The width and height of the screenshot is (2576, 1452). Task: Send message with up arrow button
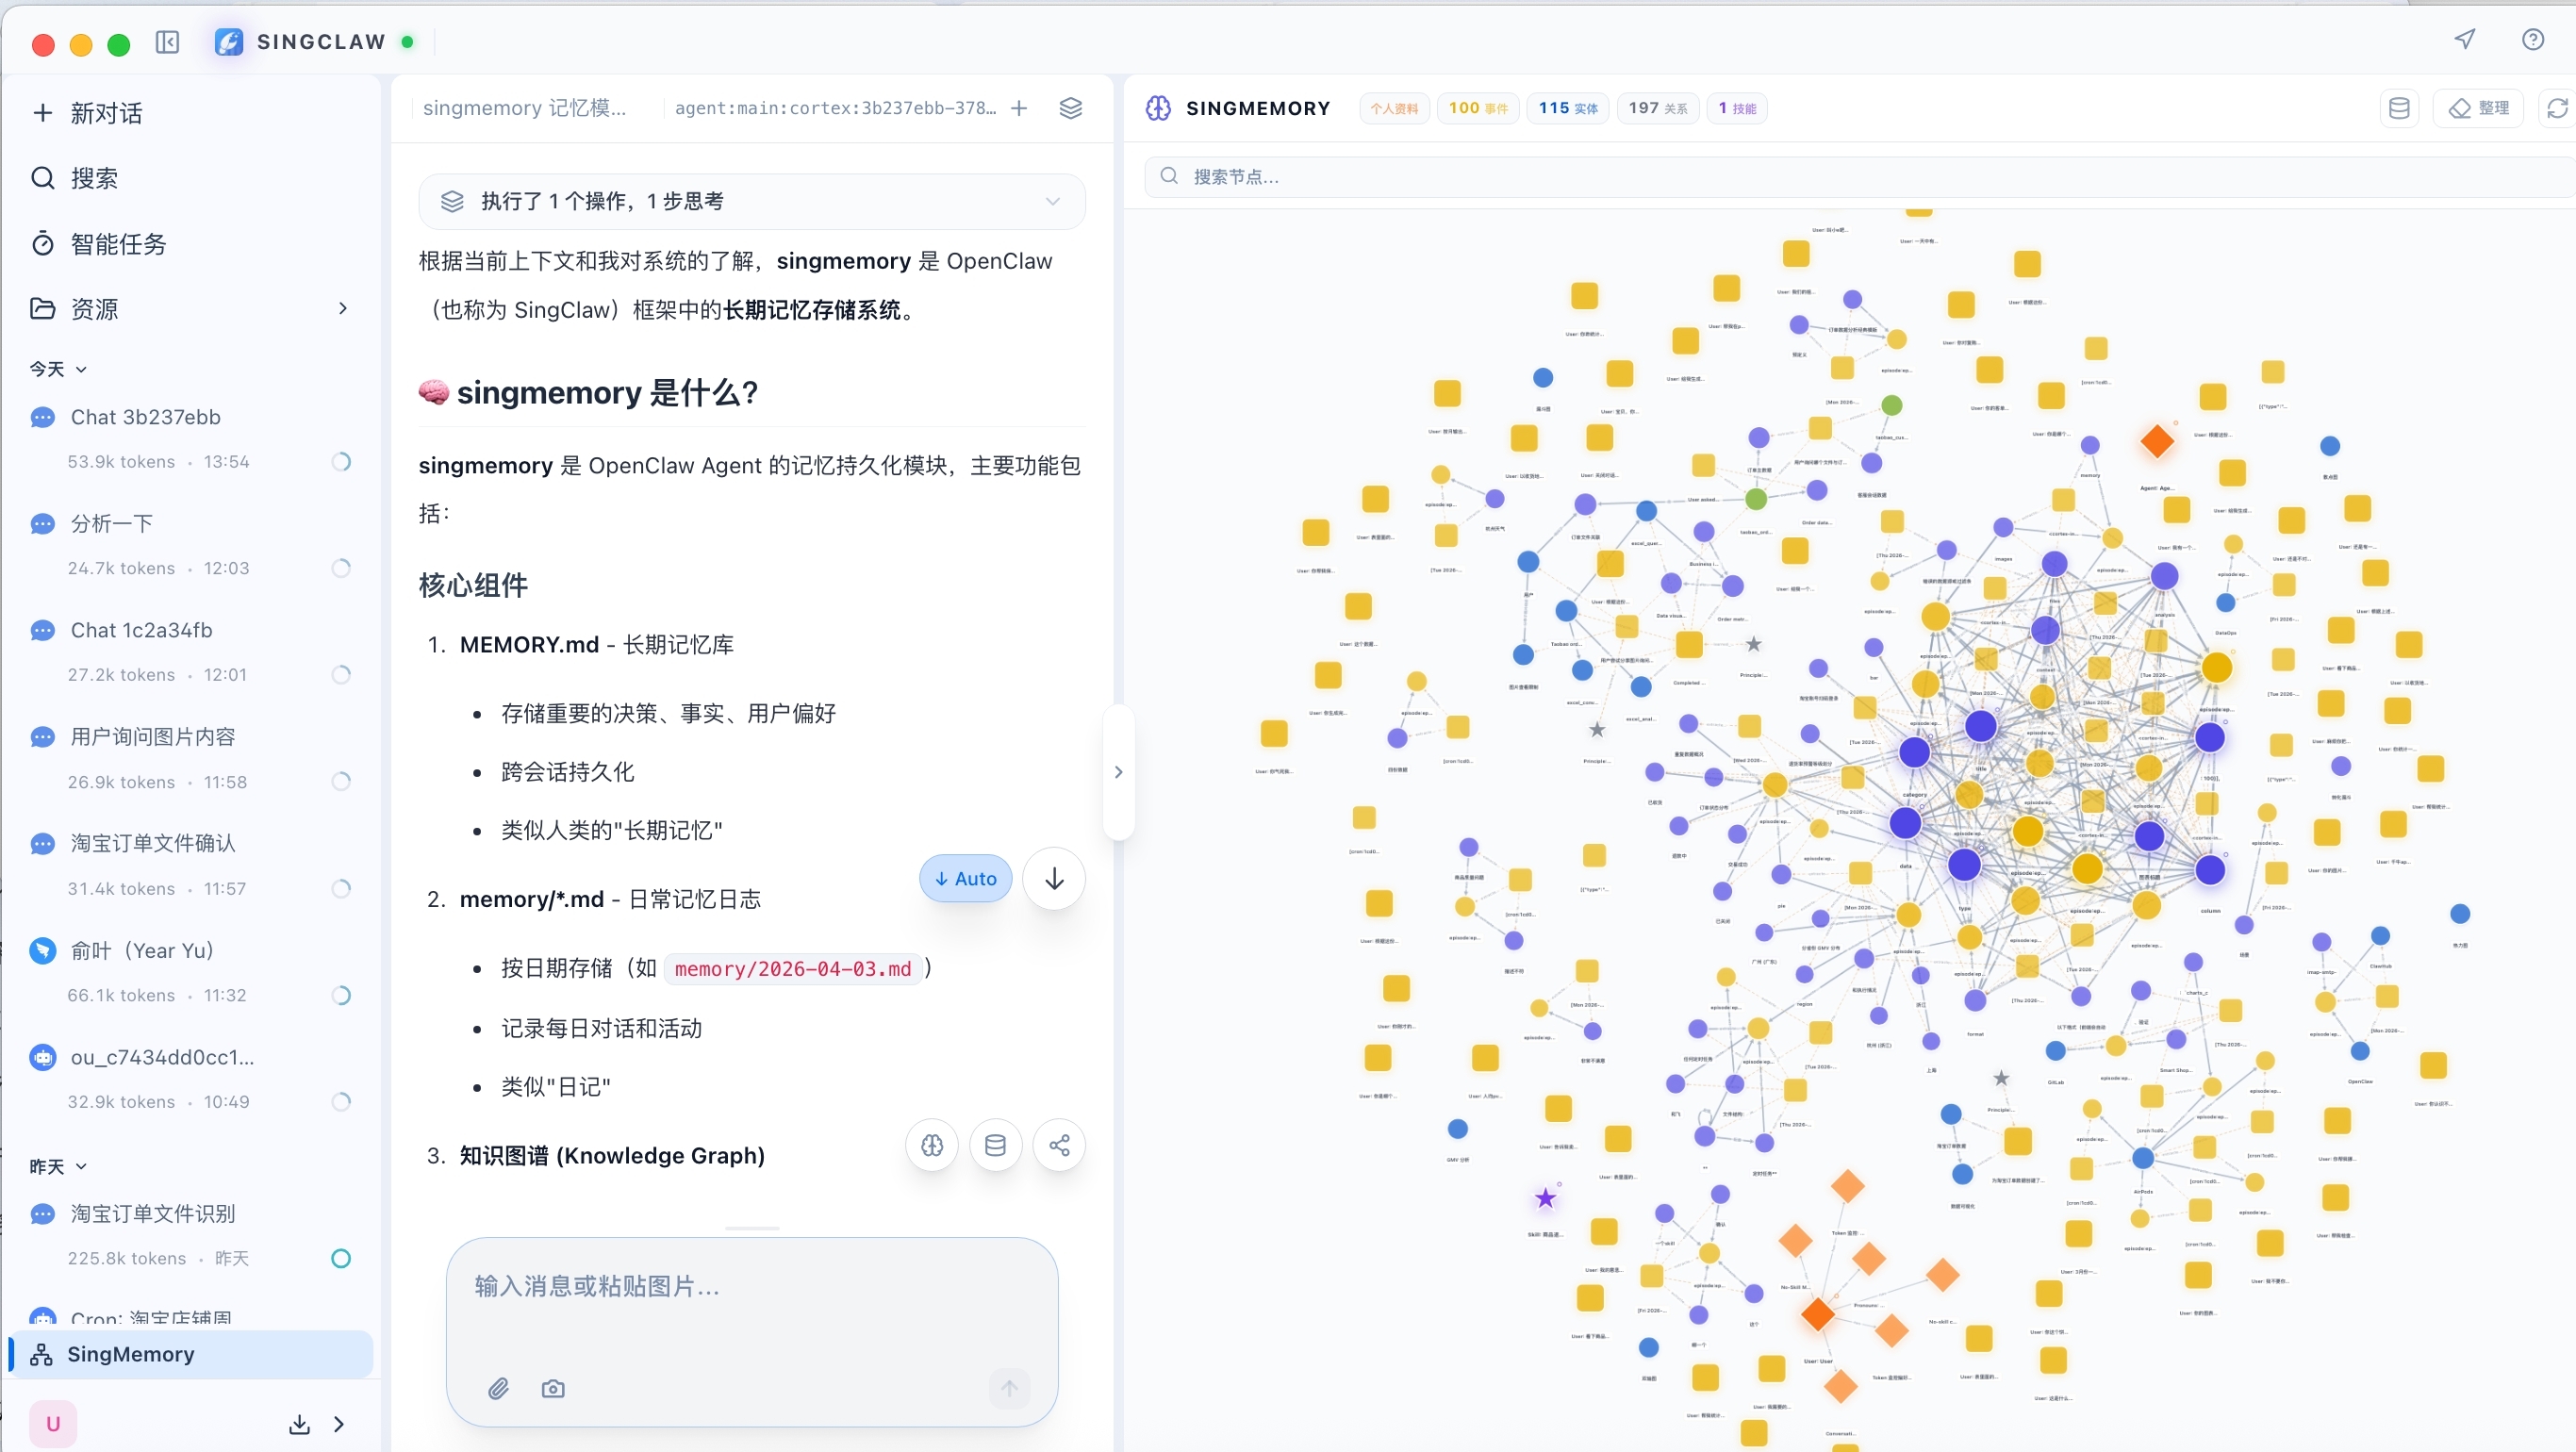(x=1009, y=1388)
